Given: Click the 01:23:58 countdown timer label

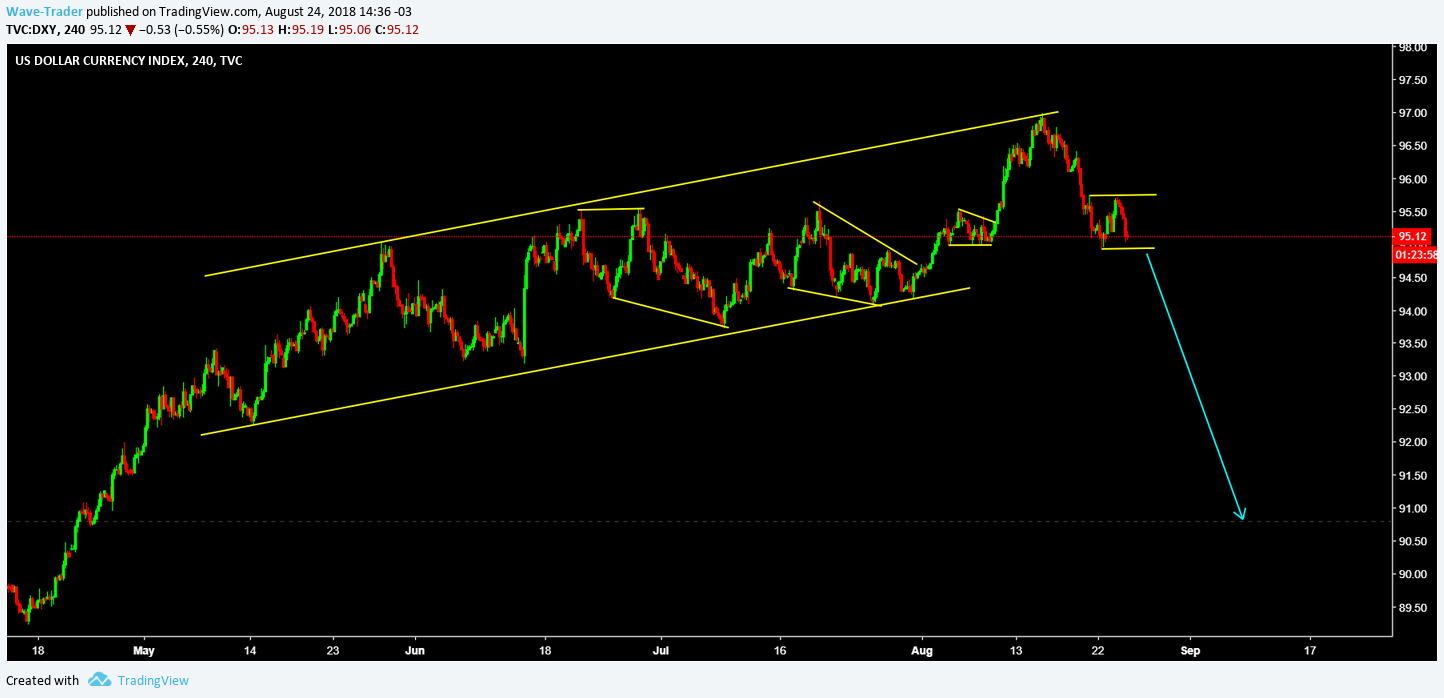Looking at the screenshot, I should [1414, 254].
